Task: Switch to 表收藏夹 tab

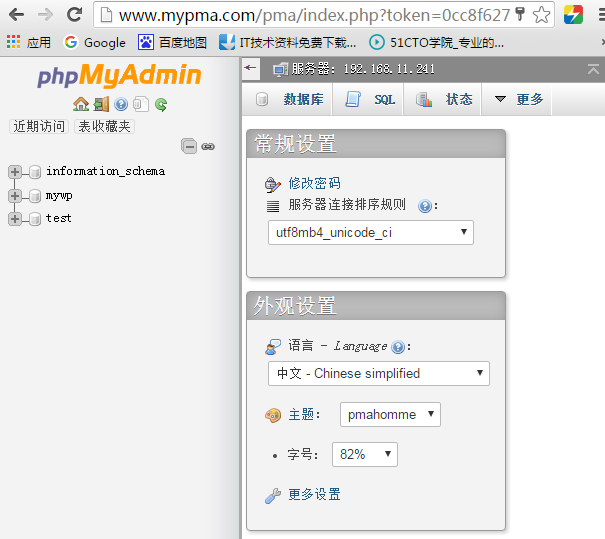Action: (104, 126)
